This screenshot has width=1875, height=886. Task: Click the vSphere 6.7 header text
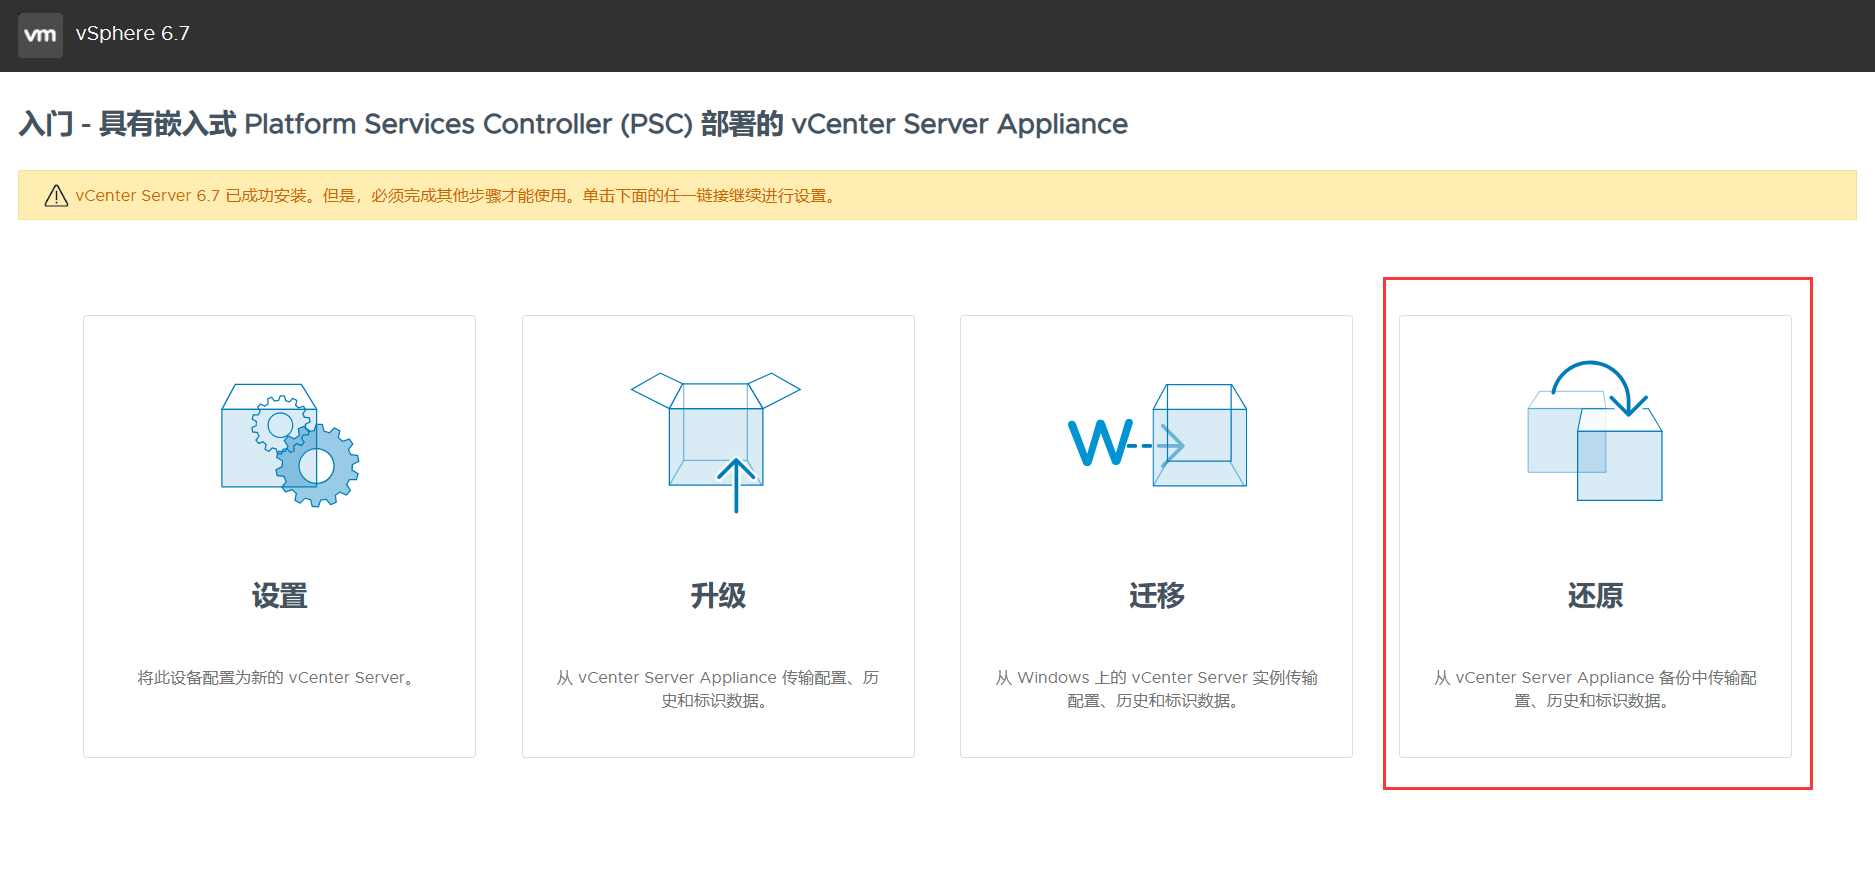tap(132, 33)
